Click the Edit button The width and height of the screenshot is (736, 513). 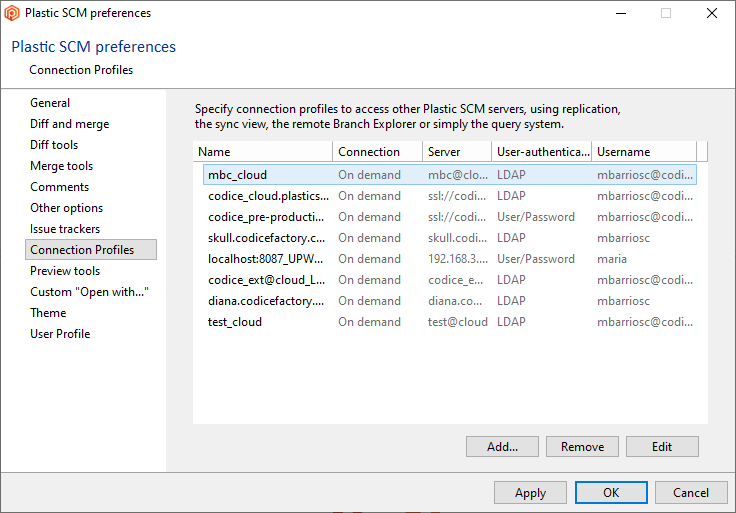point(662,446)
